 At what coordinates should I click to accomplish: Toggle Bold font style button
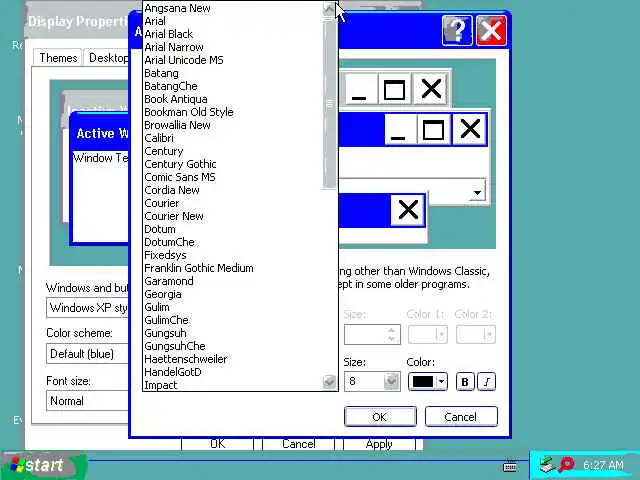[x=464, y=382]
